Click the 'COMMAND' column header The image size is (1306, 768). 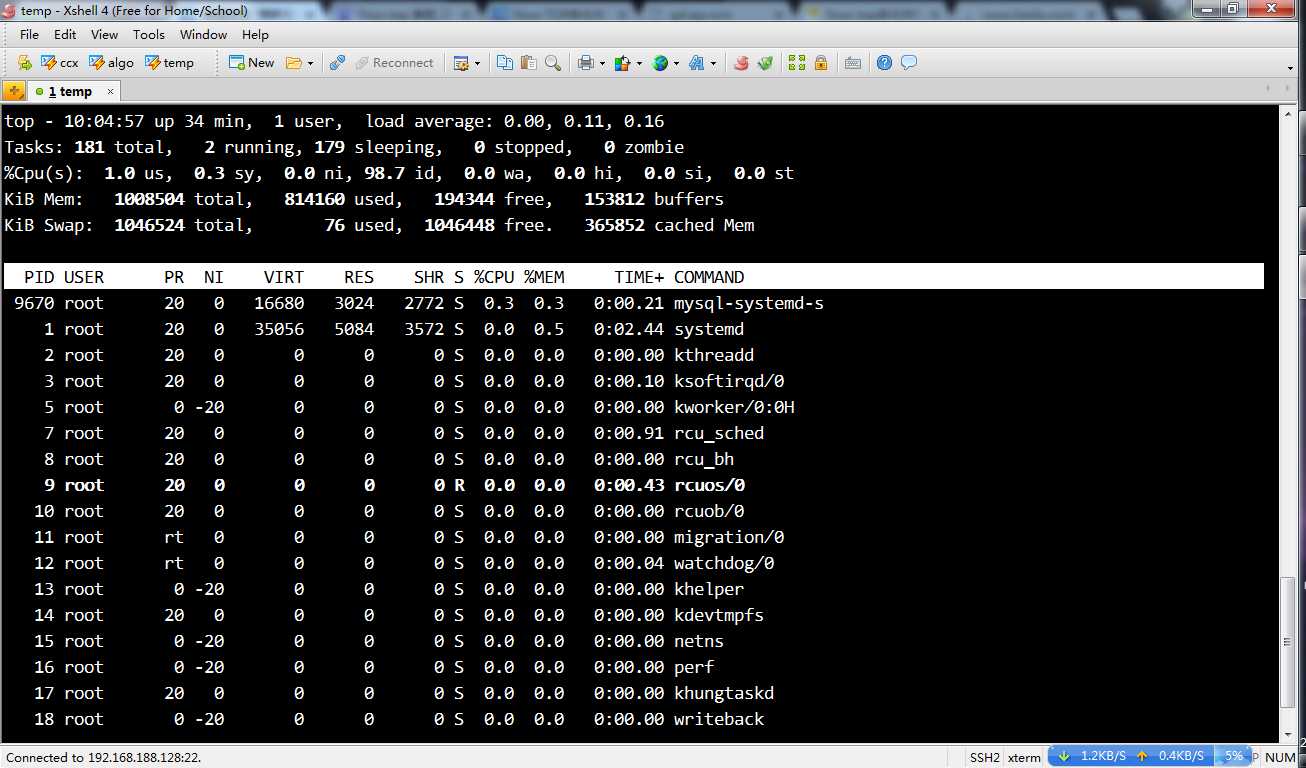[709, 277]
